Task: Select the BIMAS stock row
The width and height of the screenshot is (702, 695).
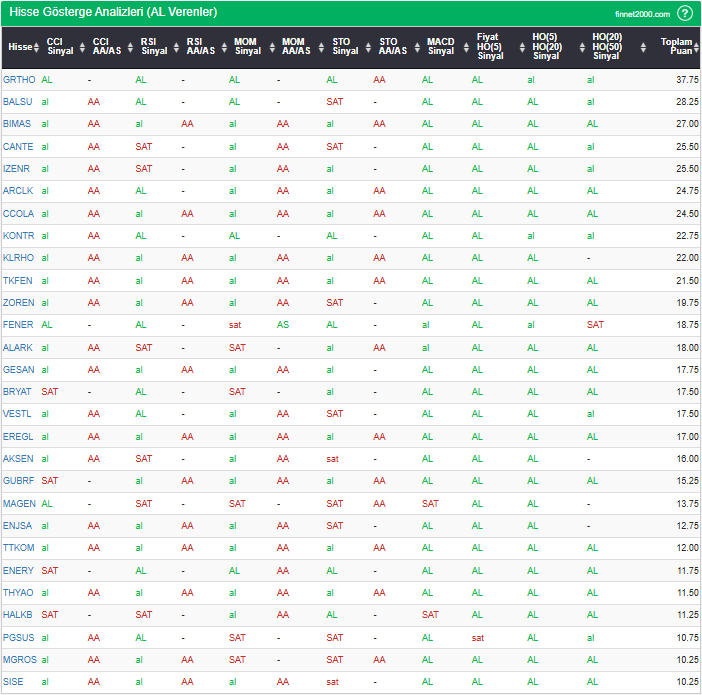Action: click(17, 124)
